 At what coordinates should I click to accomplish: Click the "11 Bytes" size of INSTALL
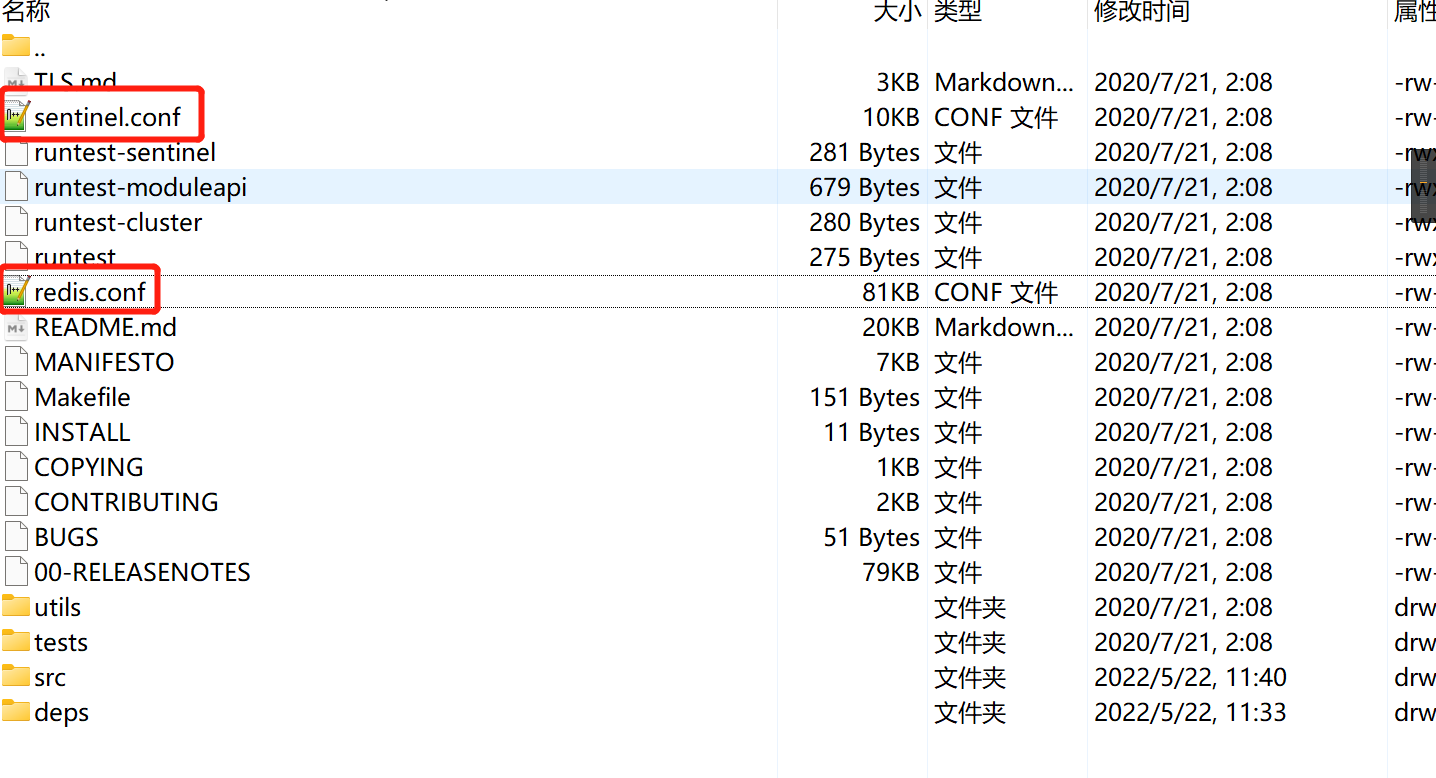pyautogui.click(x=872, y=432)
